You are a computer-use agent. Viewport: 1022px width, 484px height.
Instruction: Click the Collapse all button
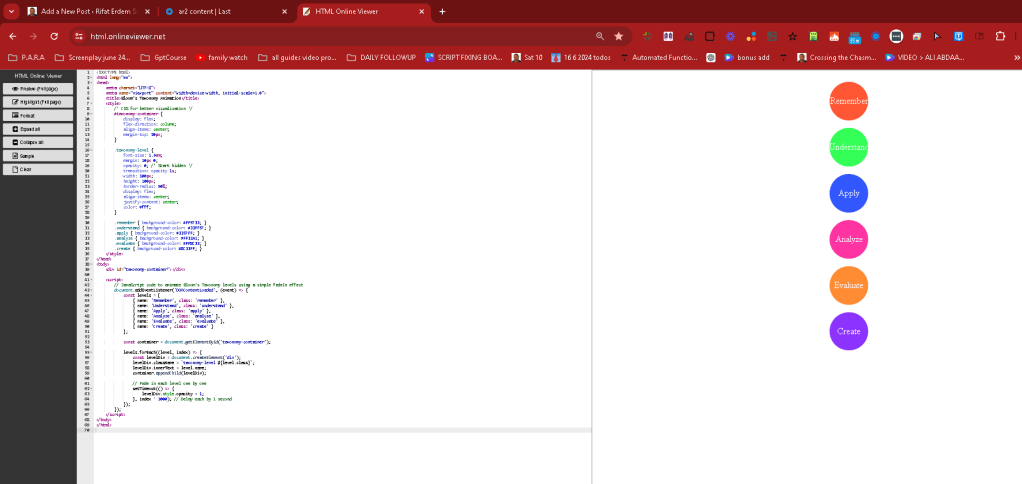[38, 142]
